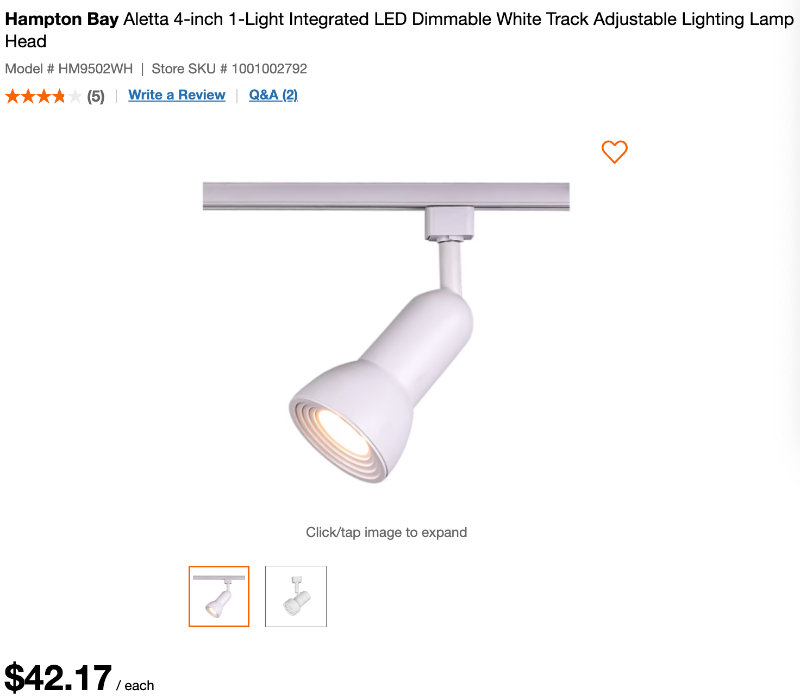Screen dimensions: 800x697
Task: Click the Model # HM9502WH text
Action: click(x=68, y=69)
